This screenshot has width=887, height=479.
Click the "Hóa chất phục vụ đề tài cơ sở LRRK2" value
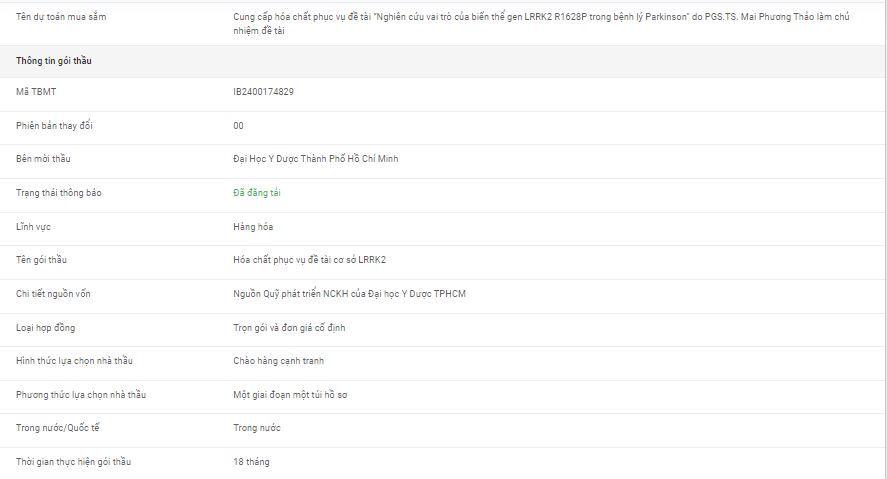309,260
